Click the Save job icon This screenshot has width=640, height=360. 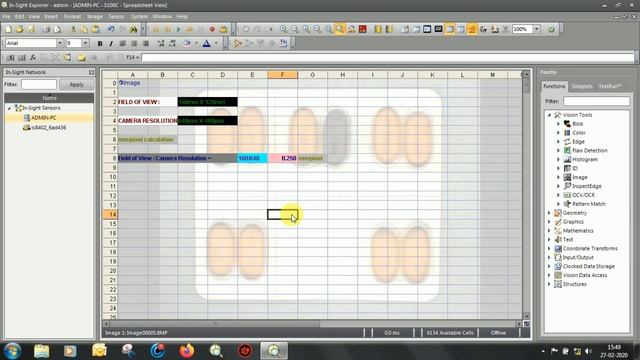click(31, 29)
